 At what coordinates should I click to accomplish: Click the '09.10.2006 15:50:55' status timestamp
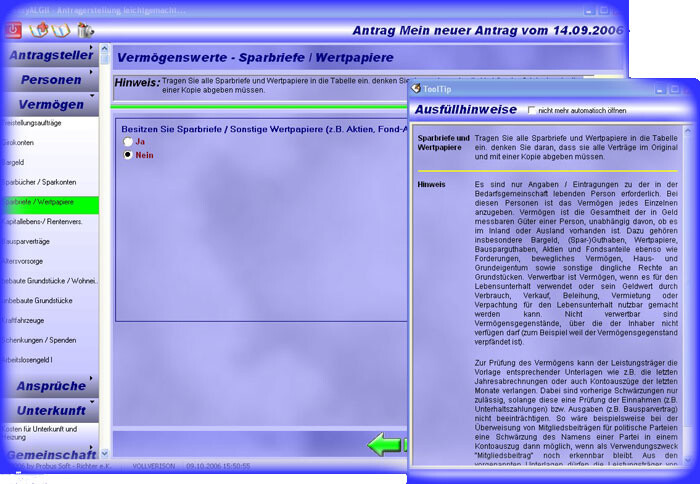(x=218, y=466)
